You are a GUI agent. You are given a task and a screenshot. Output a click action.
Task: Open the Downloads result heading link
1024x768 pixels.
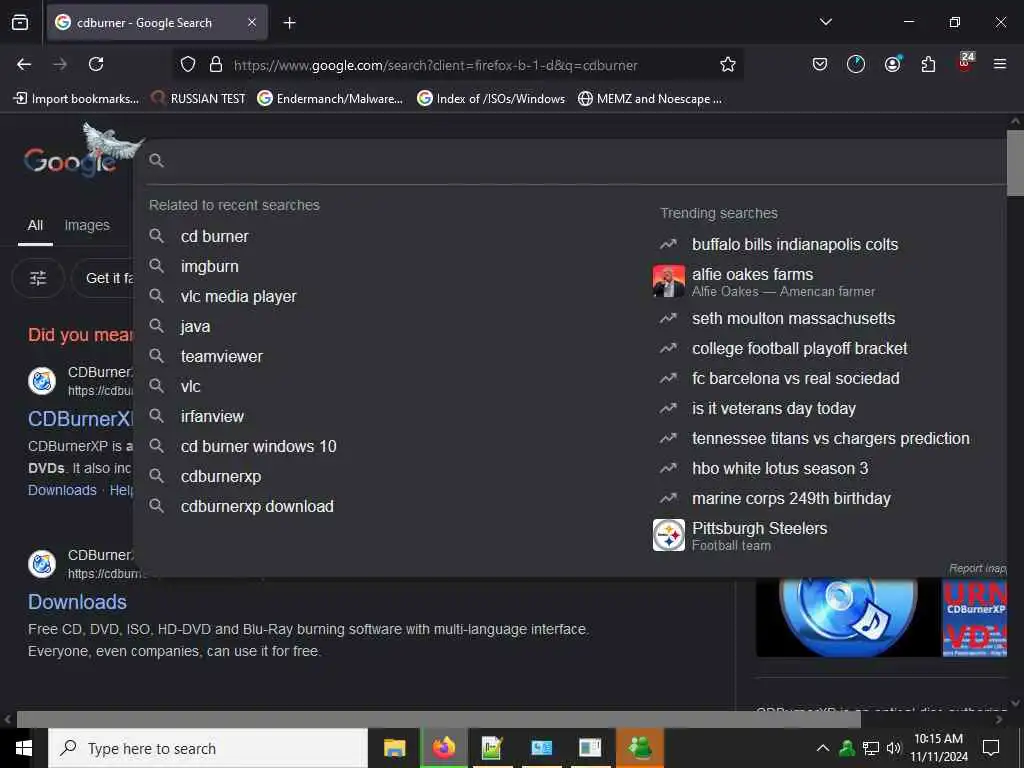77,602
